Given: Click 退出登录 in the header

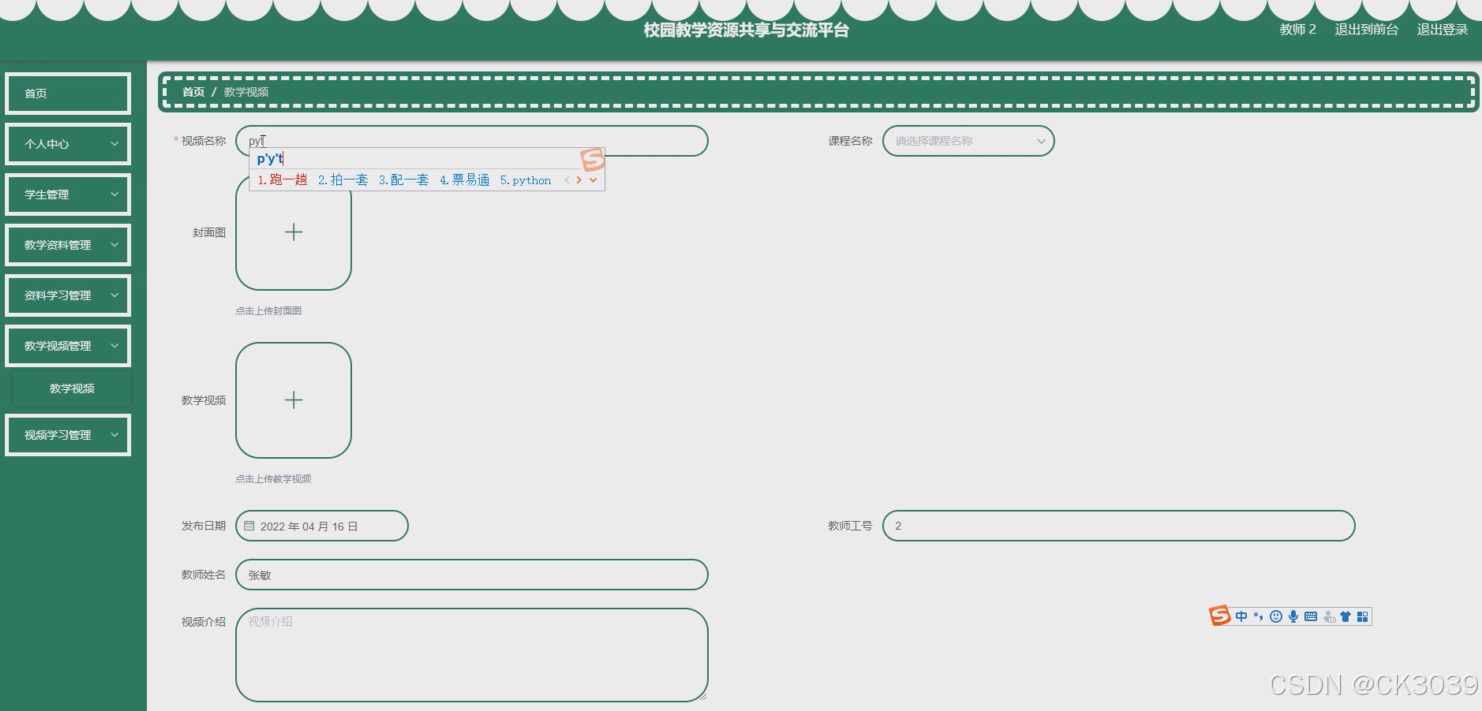Looking at the screenshot, I should coord(1442,30).
